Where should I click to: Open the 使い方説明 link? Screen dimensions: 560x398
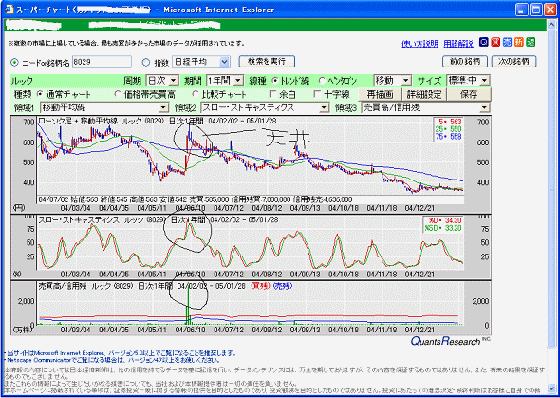click(x=420, y=44)
